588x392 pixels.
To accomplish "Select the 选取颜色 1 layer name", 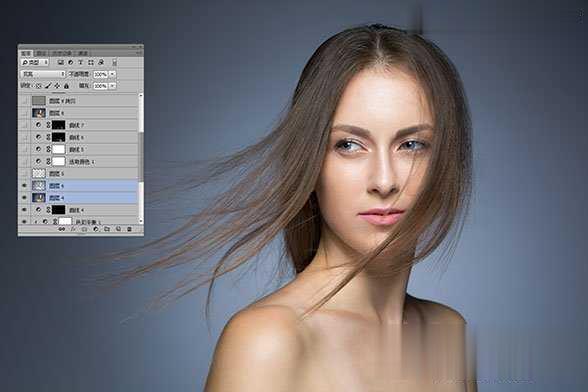I will pyautogui.click(x=82, y=162).
